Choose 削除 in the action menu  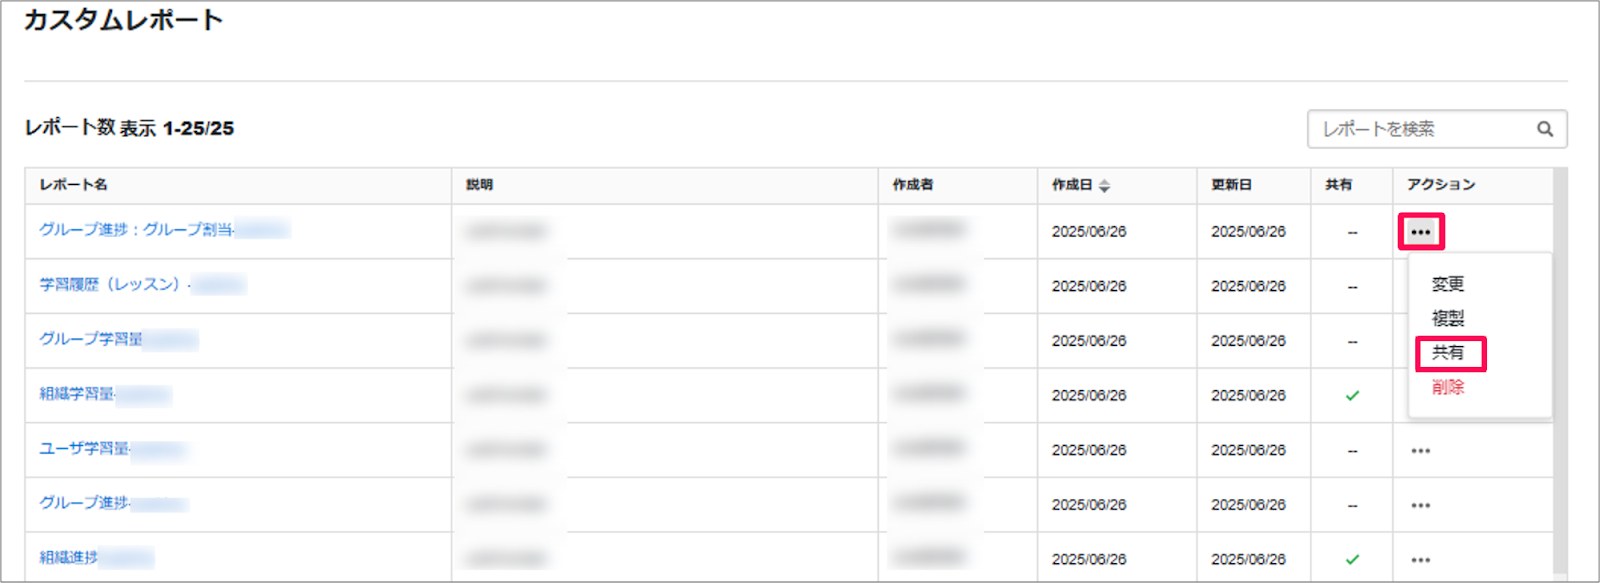[1447, 387]
